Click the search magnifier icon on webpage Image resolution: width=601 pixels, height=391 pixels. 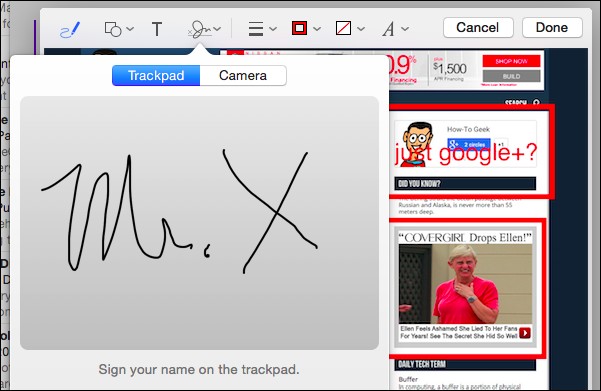[536, 103]
